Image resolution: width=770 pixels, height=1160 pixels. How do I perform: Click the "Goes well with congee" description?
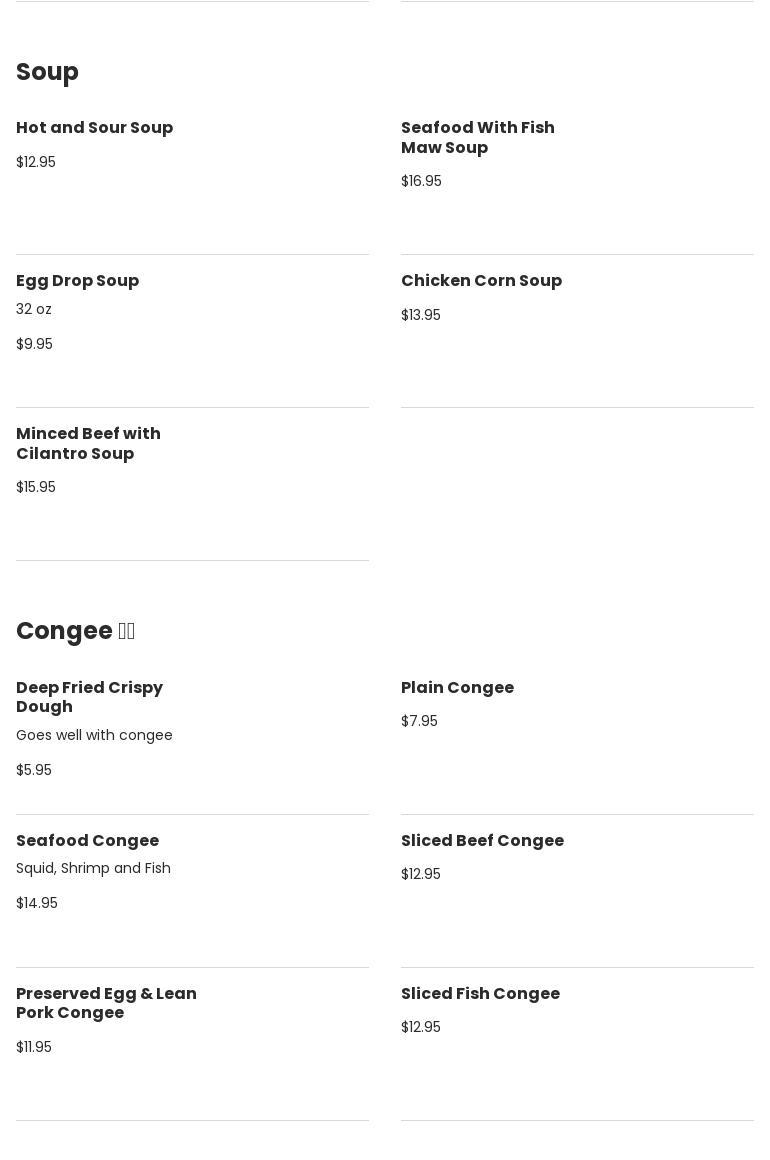coord(94,736)
